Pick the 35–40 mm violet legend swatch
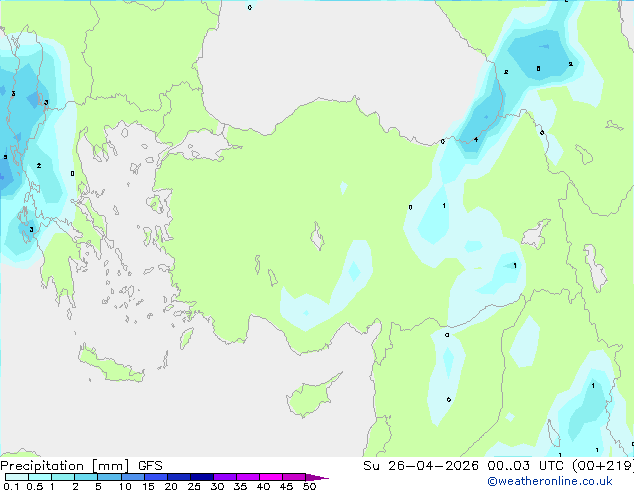 pos(248,477)
